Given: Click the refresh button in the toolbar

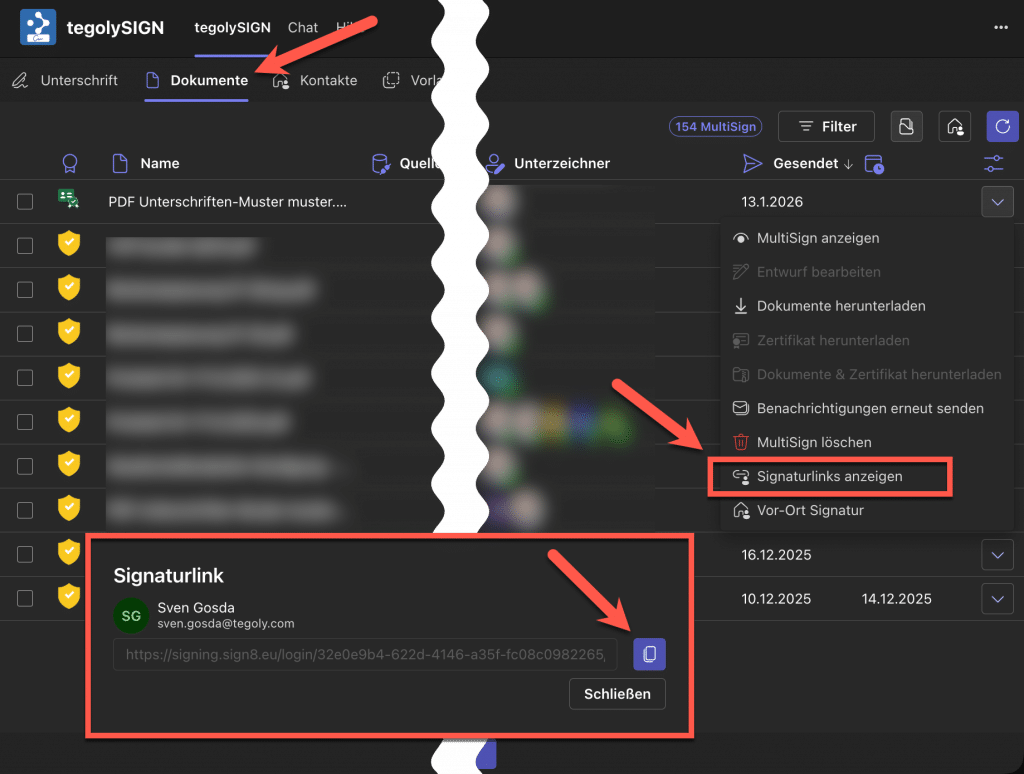Looking at the screenshot, I should pos(1002,126).
